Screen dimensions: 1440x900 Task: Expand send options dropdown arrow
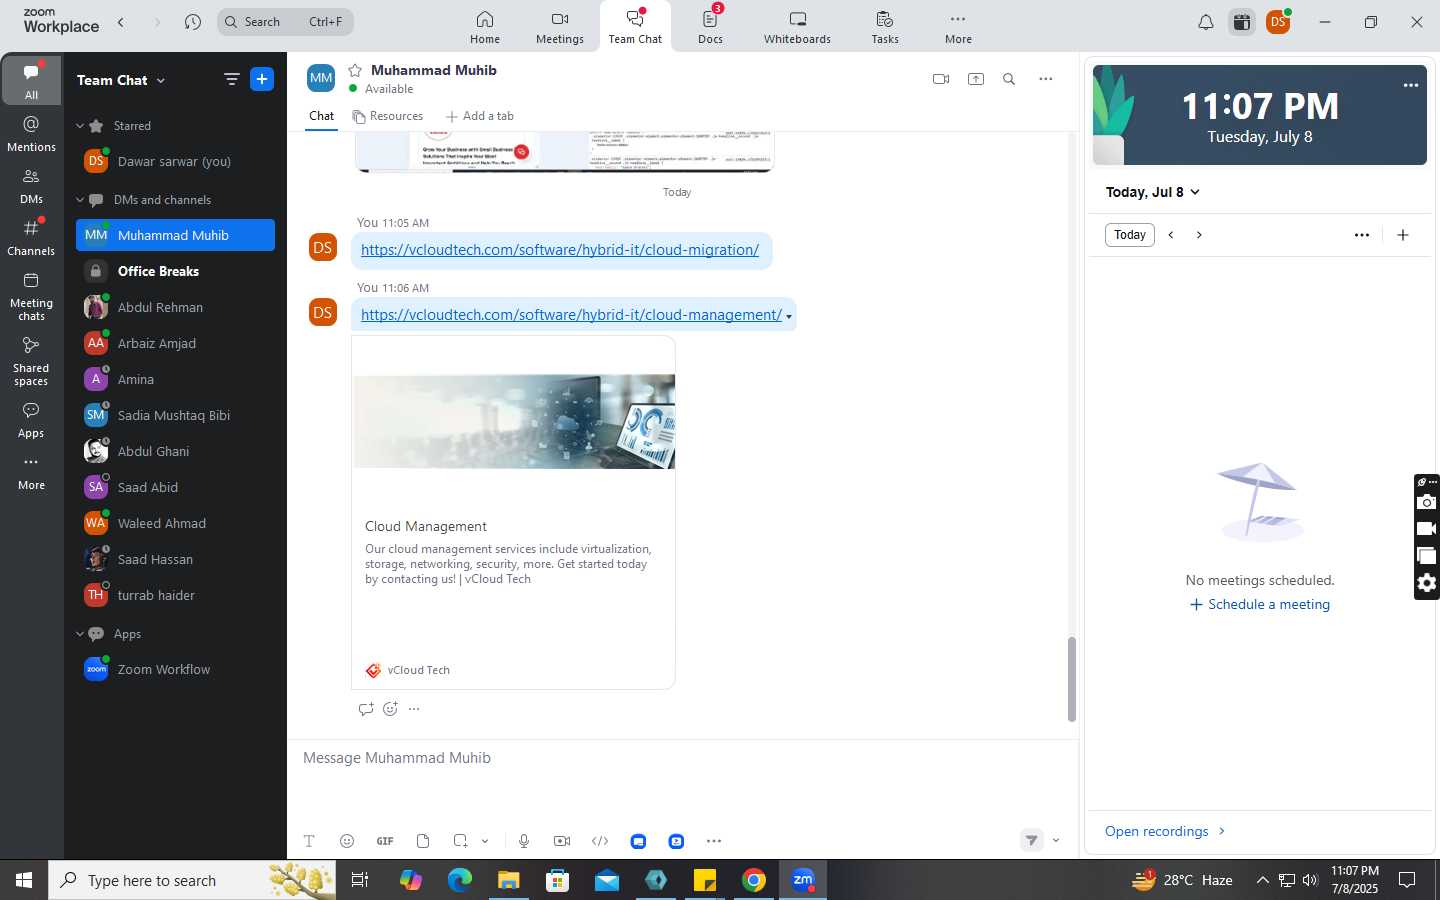point(1056,840)
